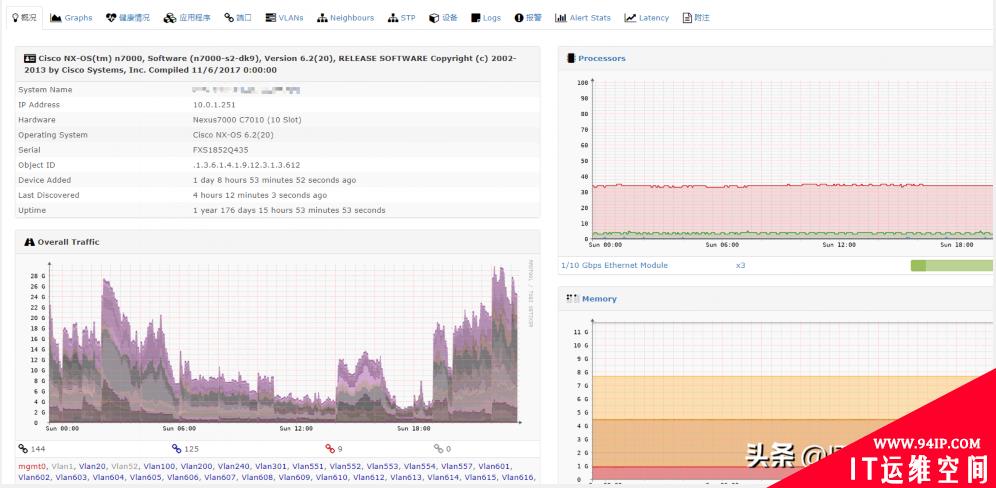
Task: Click the x3 count next to Ethernet Module
Action: click(741, 266)
